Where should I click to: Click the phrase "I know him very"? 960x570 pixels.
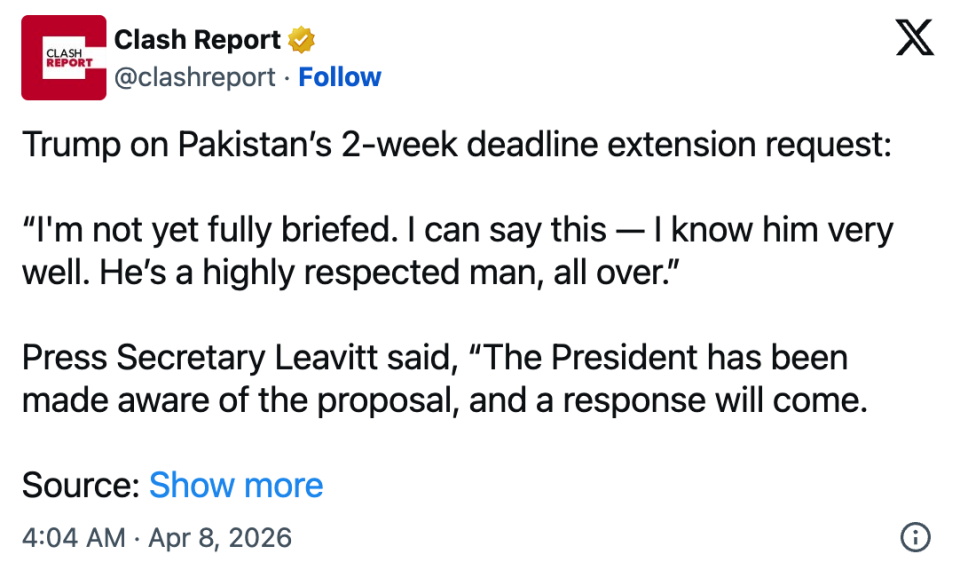click(x=772, y=230)
